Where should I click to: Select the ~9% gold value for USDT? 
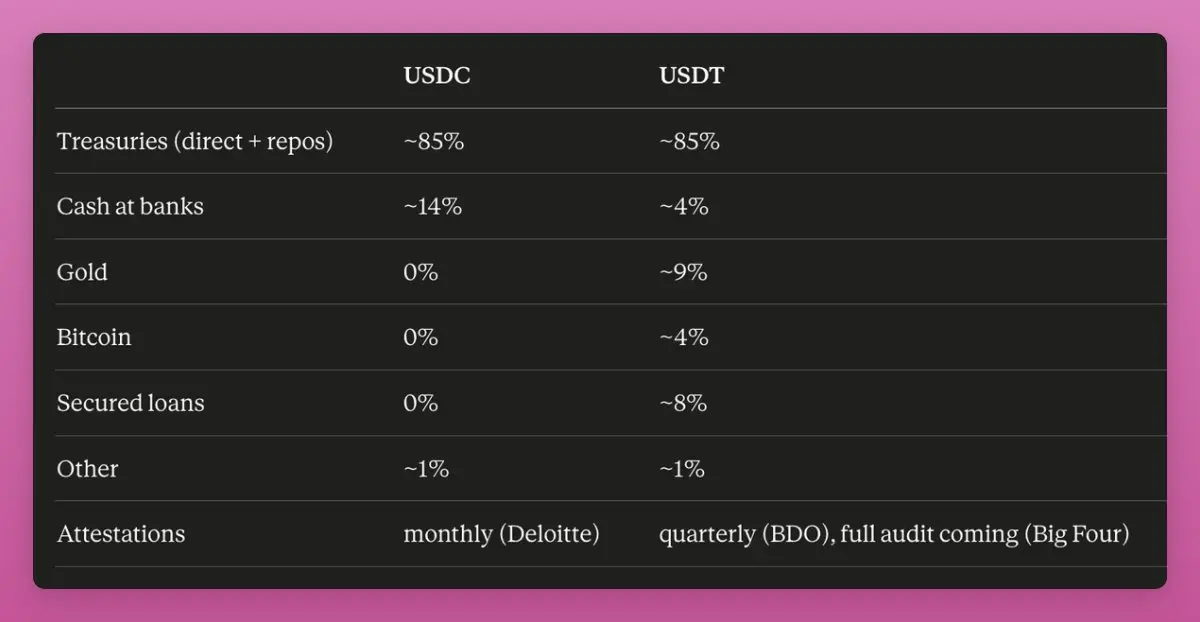click(684, 272)
